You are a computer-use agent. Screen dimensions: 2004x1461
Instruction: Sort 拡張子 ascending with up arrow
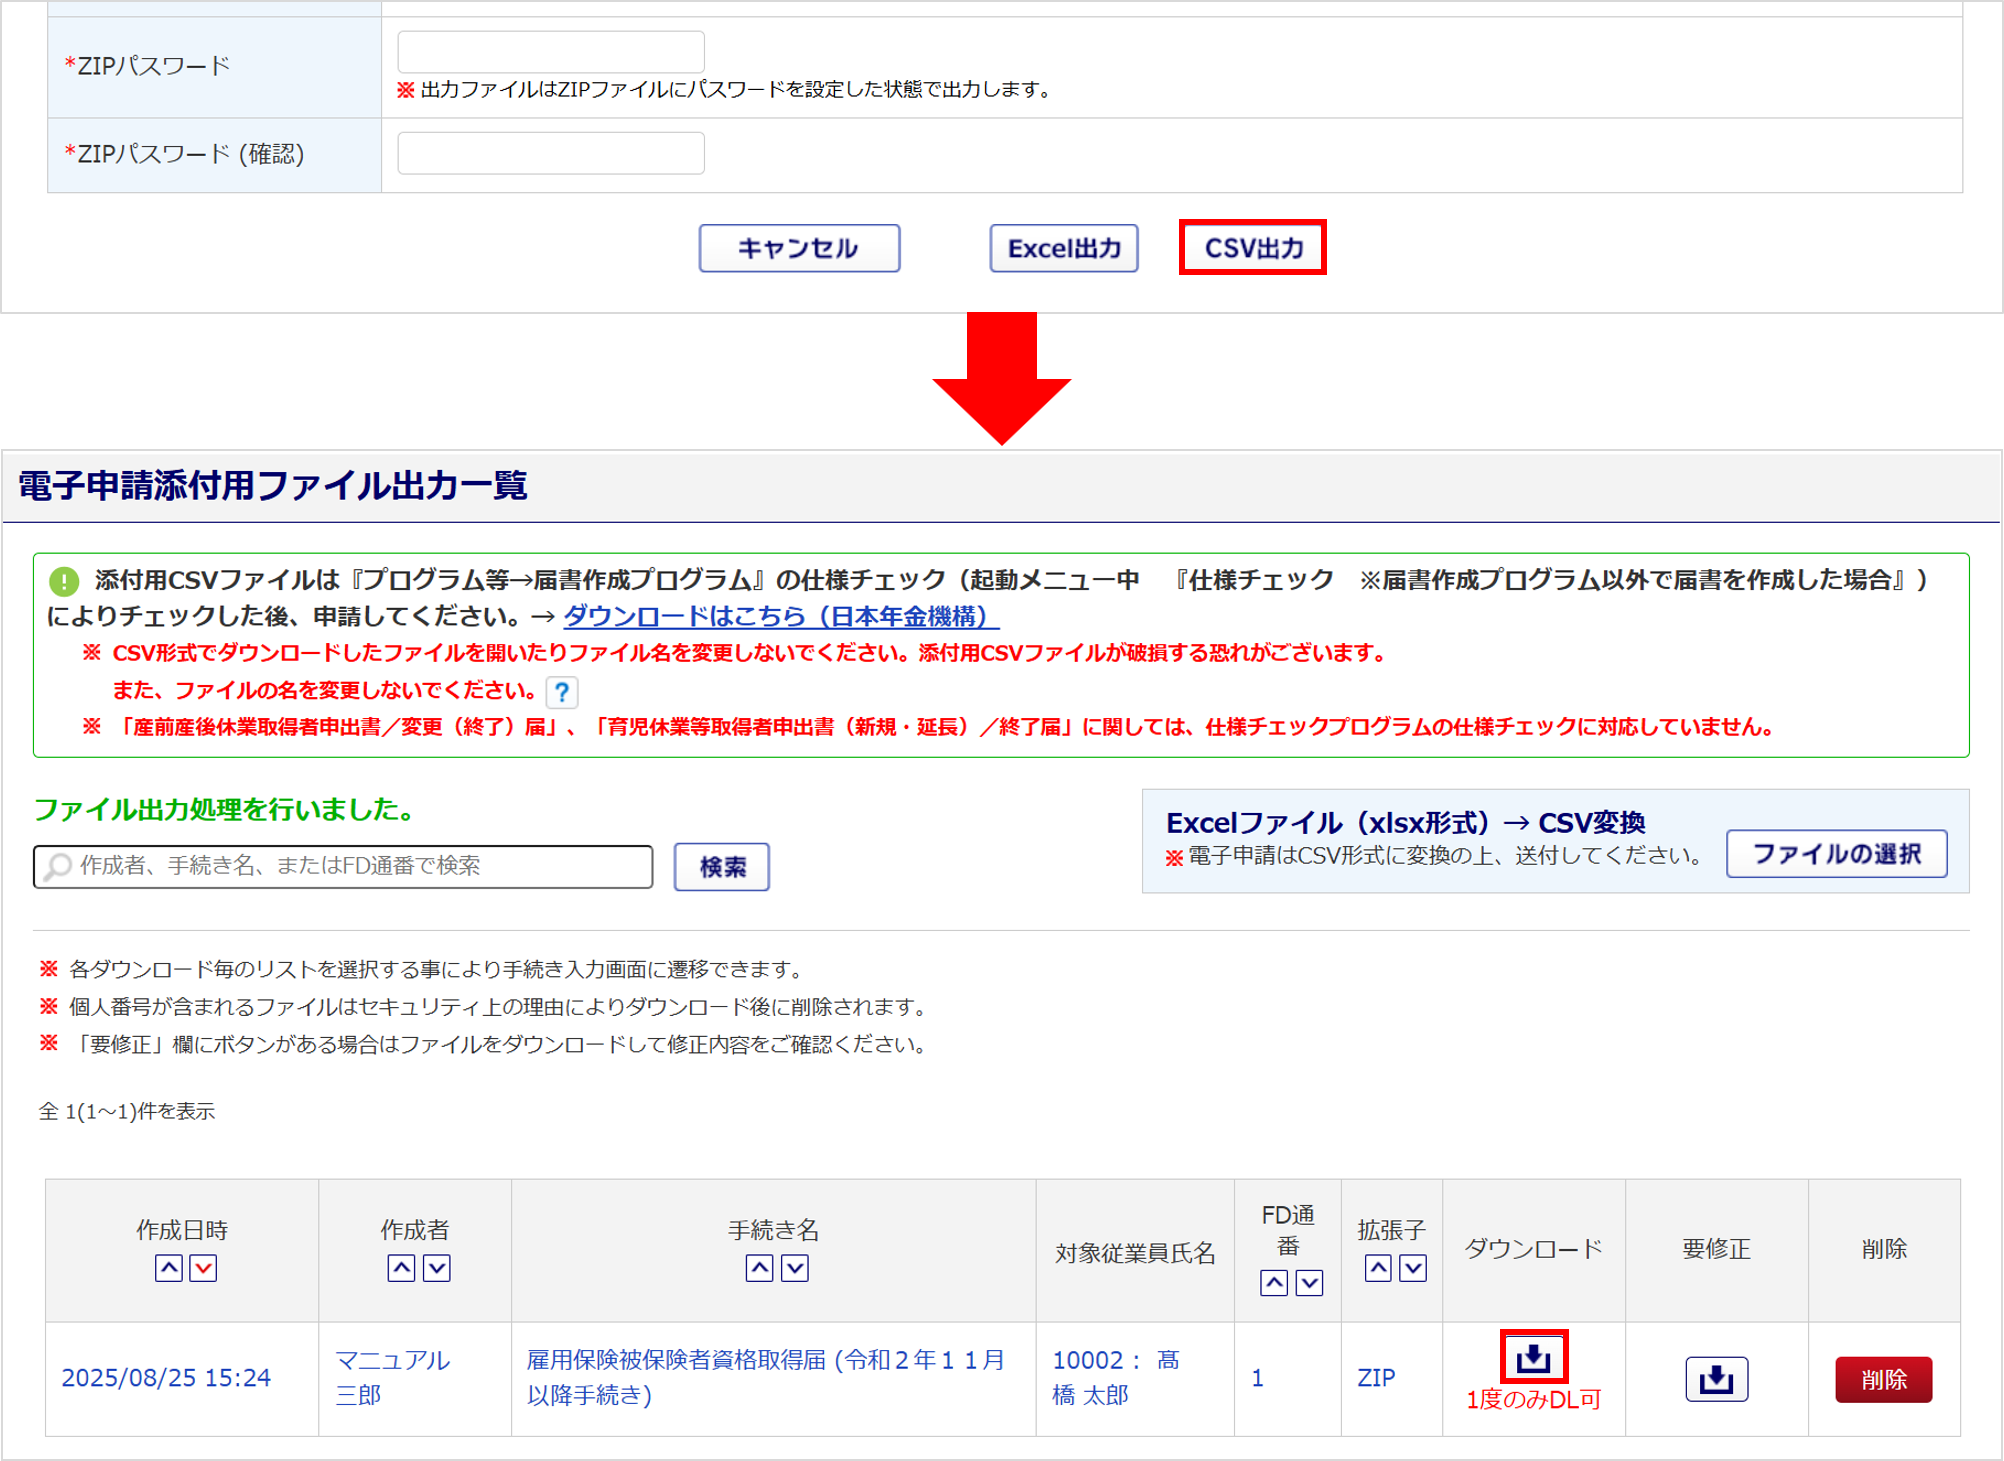pos(1377,1268)
